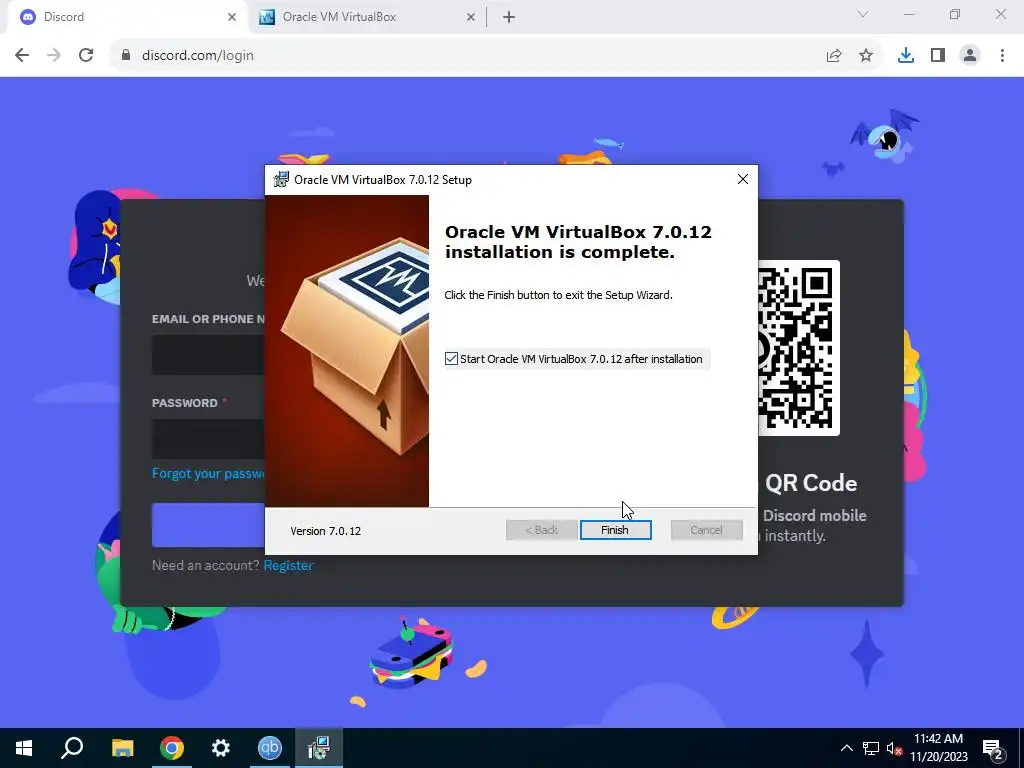Share this page from the address bar
Screen dimensions: 1024x768
click(834, 56)
